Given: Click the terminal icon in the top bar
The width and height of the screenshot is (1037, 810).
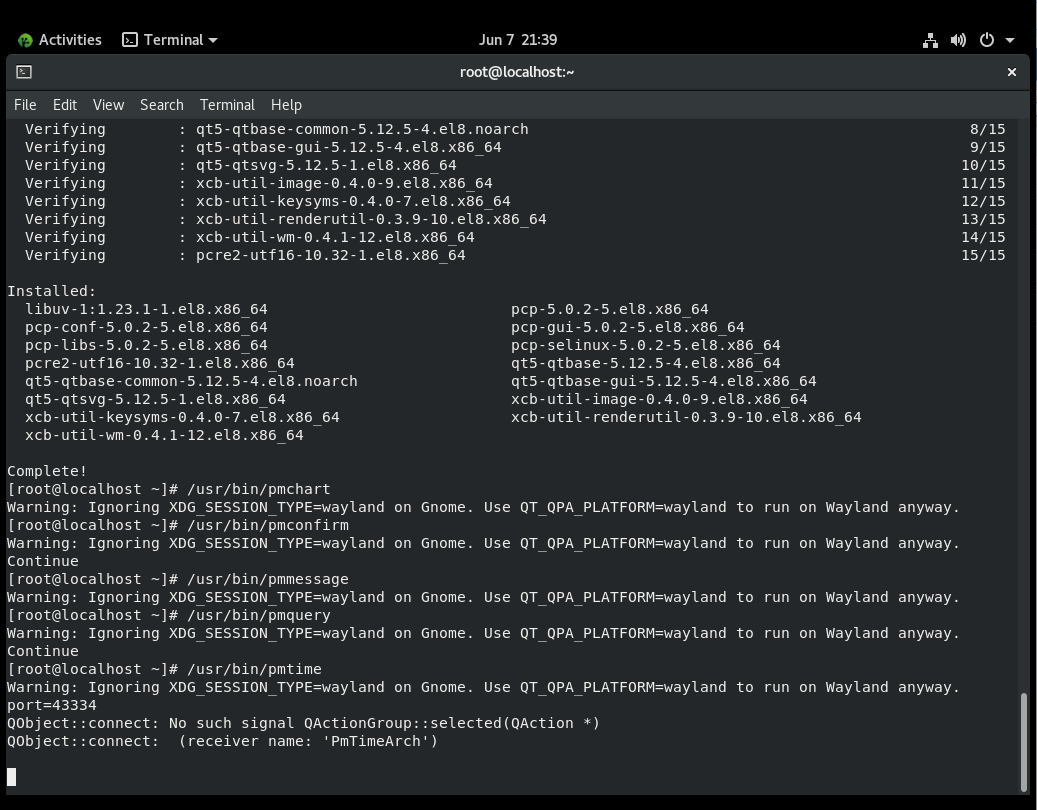Looking at the screenshot, I should point(130,40).
